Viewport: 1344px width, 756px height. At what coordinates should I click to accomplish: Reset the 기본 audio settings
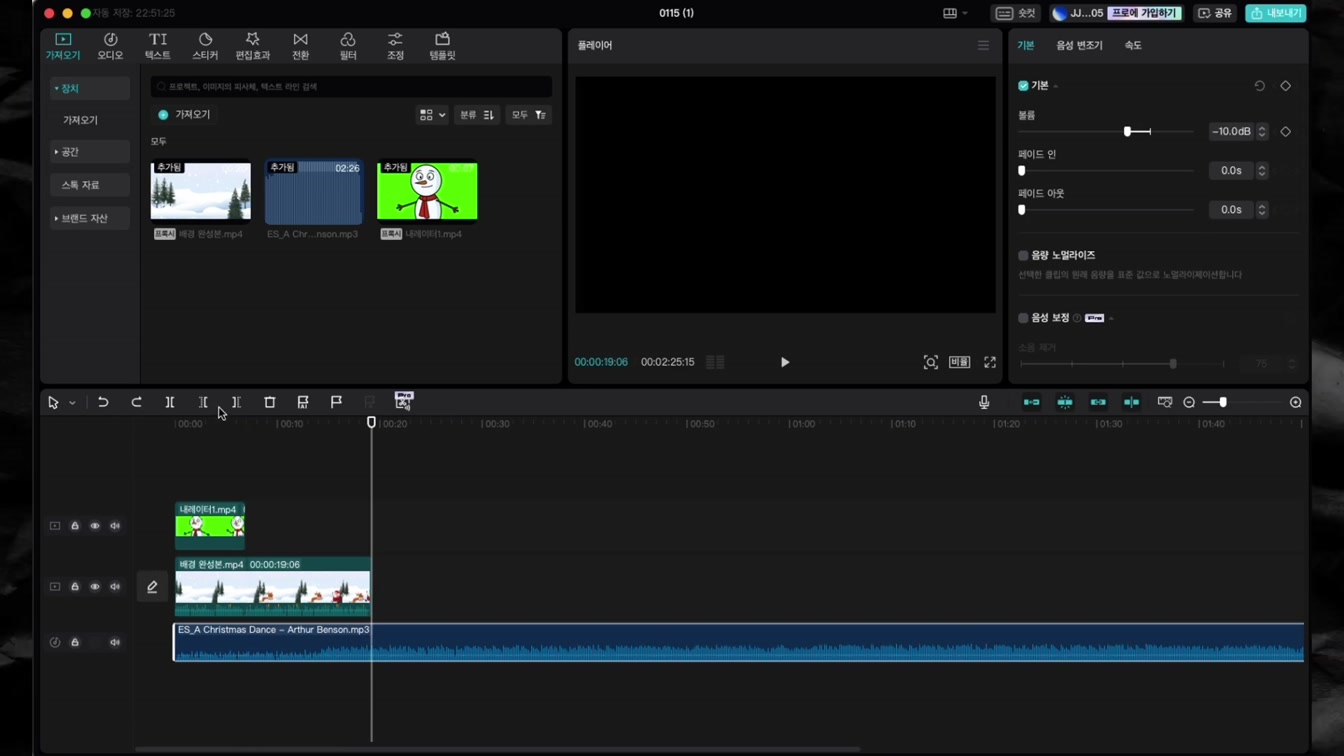click(x=1260, y=86)
